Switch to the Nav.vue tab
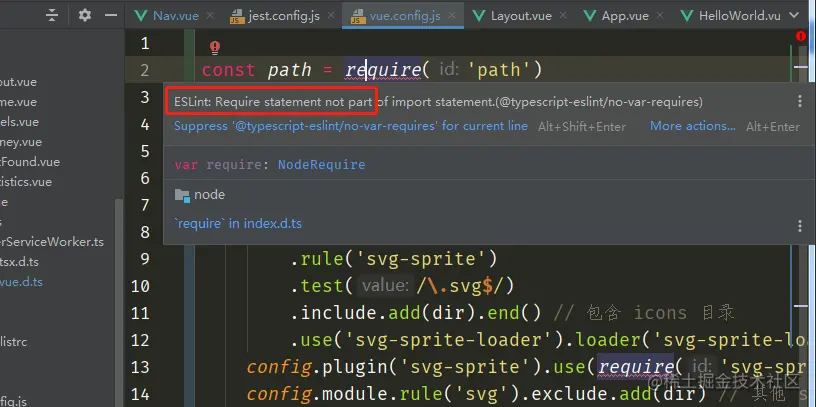Viewport: 816px width, 407px height. [175, 16]
